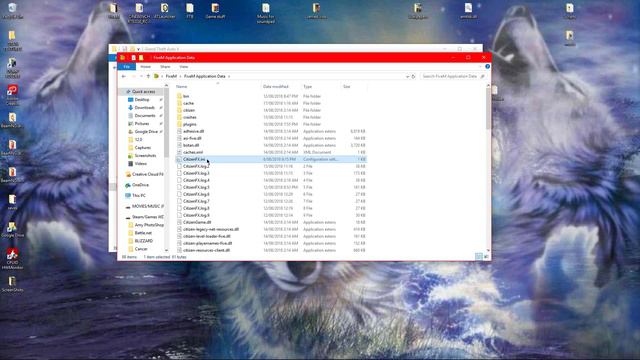Select Quick access in navigation pane
The height and width of the screenshot is (360, 640).
pos(143,92)
